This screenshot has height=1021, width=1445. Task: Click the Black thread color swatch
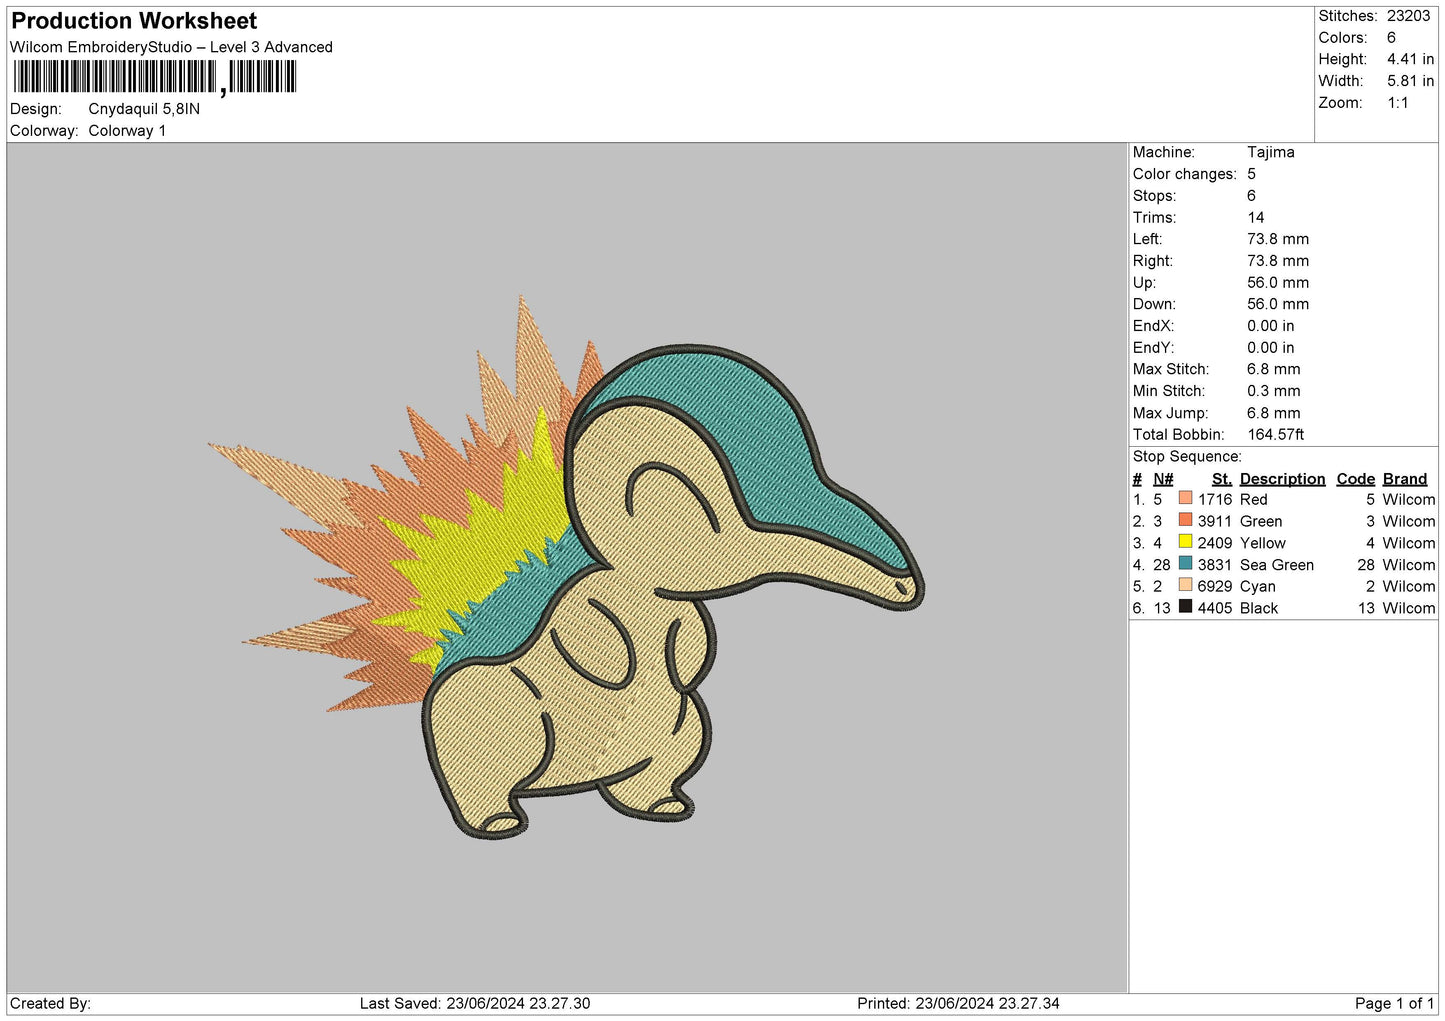tap(1185, 607)
